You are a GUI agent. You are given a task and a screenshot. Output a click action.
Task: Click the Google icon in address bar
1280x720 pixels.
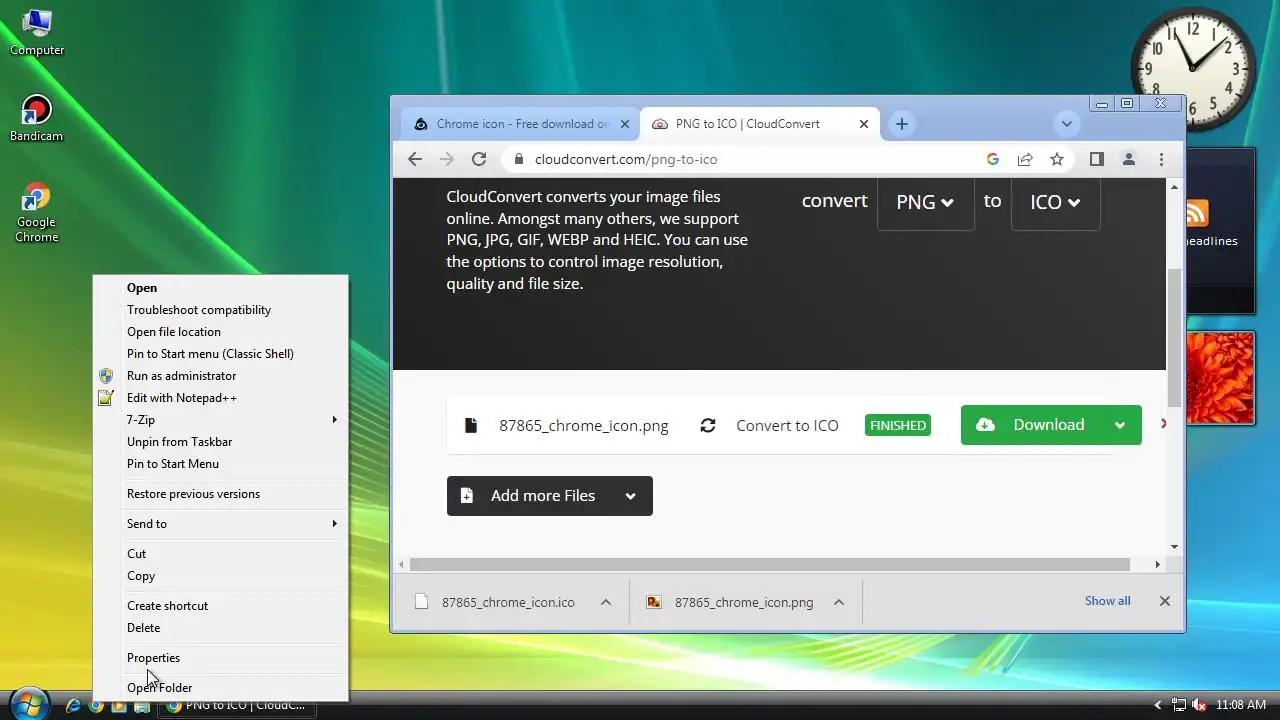(993, 159)
